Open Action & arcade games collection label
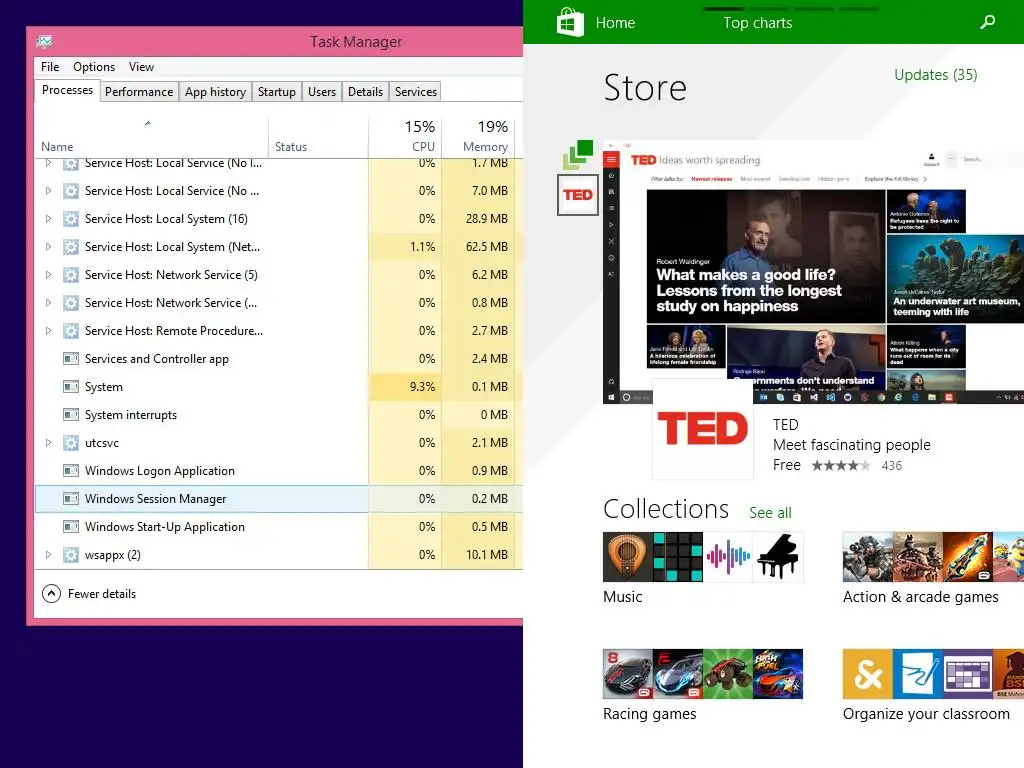Image resolution: width=1024 pixels, height=768 pixels. (921, 597)
